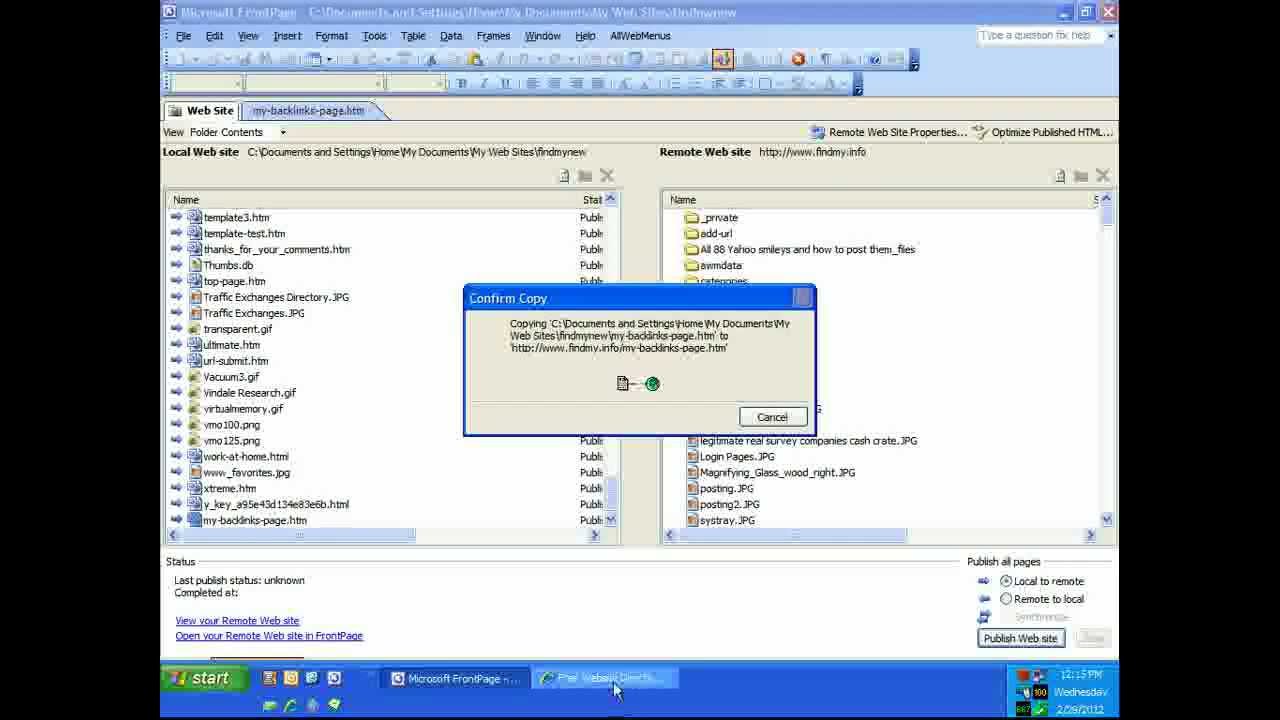Image resolution: width=1280 pixels, height=720 pixels.
Task: Click the red Stop icon in toolbar
Action: tap(798, 59)
